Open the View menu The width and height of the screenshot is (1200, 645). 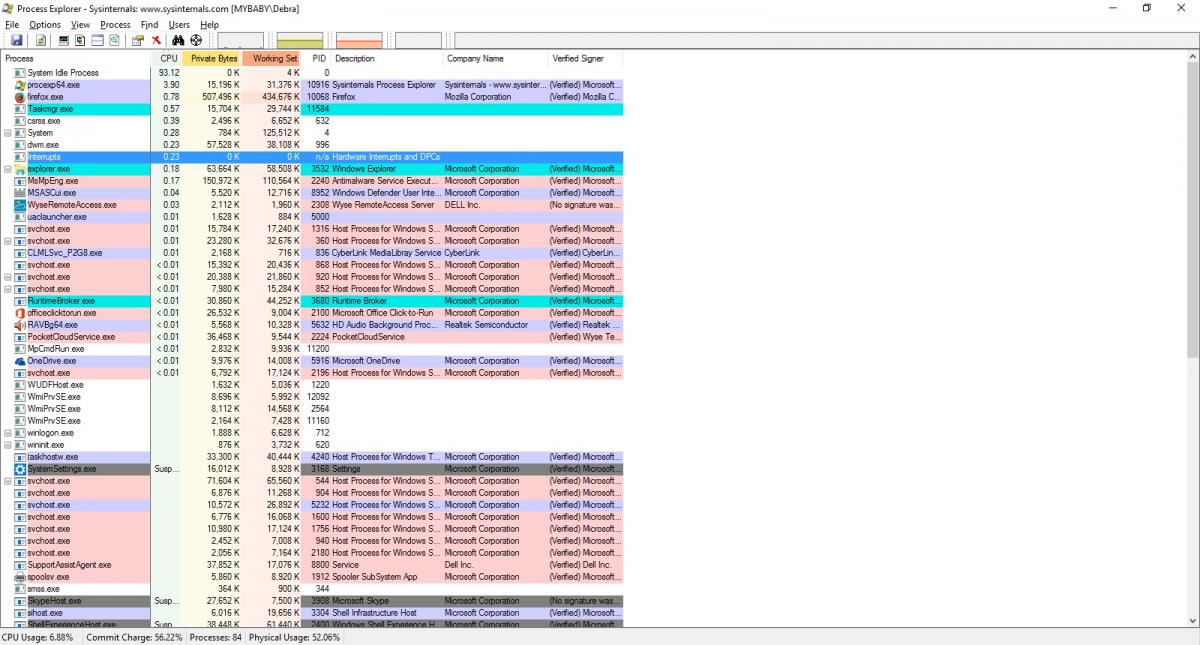point(80,24)
